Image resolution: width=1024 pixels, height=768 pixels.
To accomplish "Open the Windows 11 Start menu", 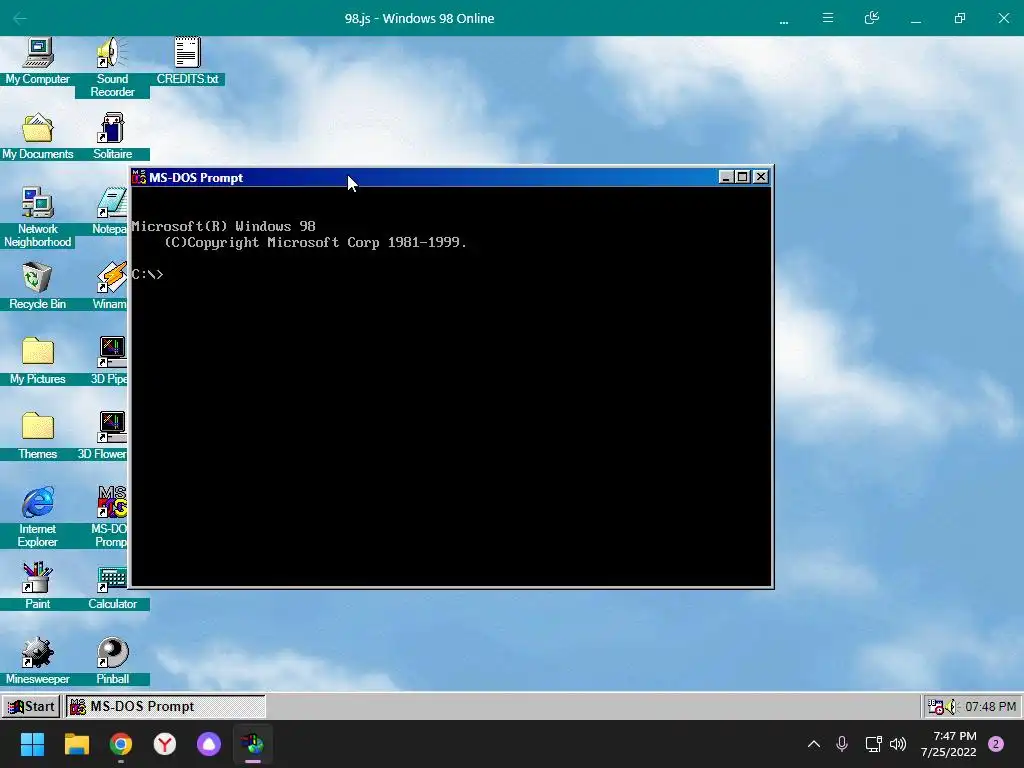I will pyautogui.click(x=32, y=744).
